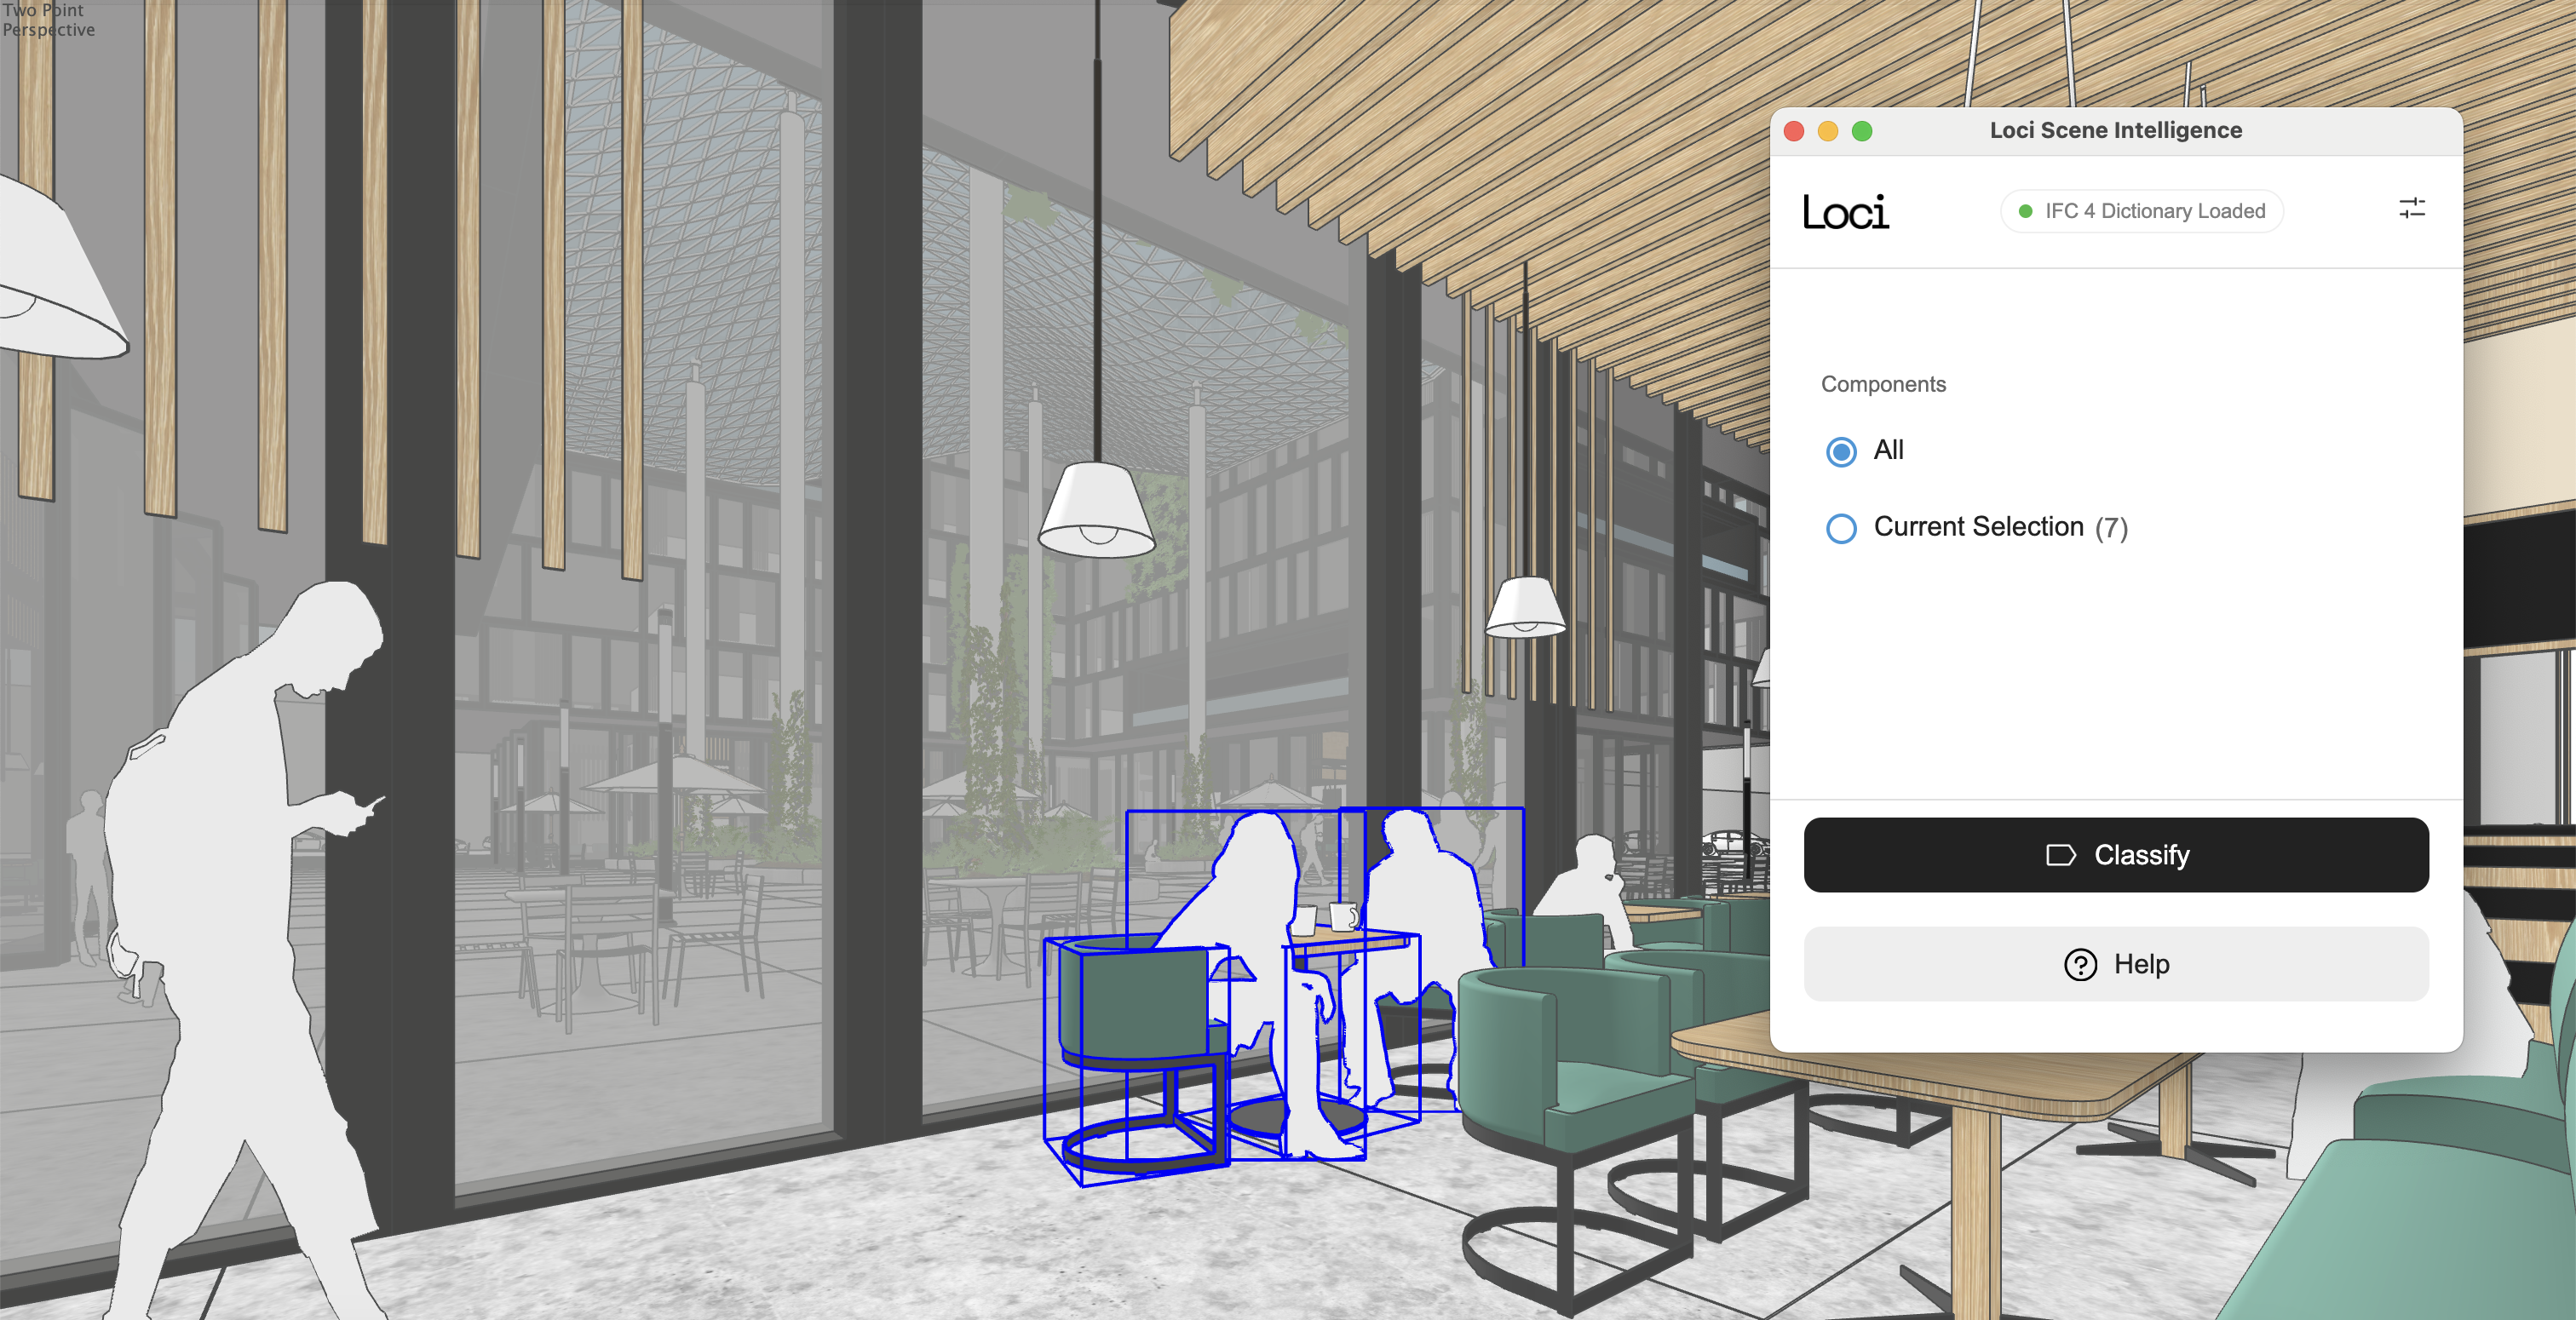Open Help in the Loci panel
Viewport: 2576px width, 1320px height.
coord(2116,964)
